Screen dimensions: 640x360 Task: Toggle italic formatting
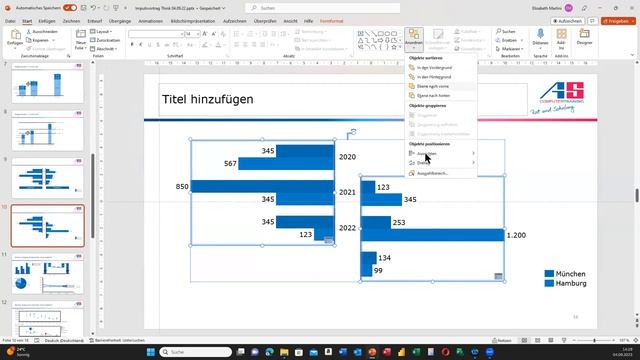141,44
